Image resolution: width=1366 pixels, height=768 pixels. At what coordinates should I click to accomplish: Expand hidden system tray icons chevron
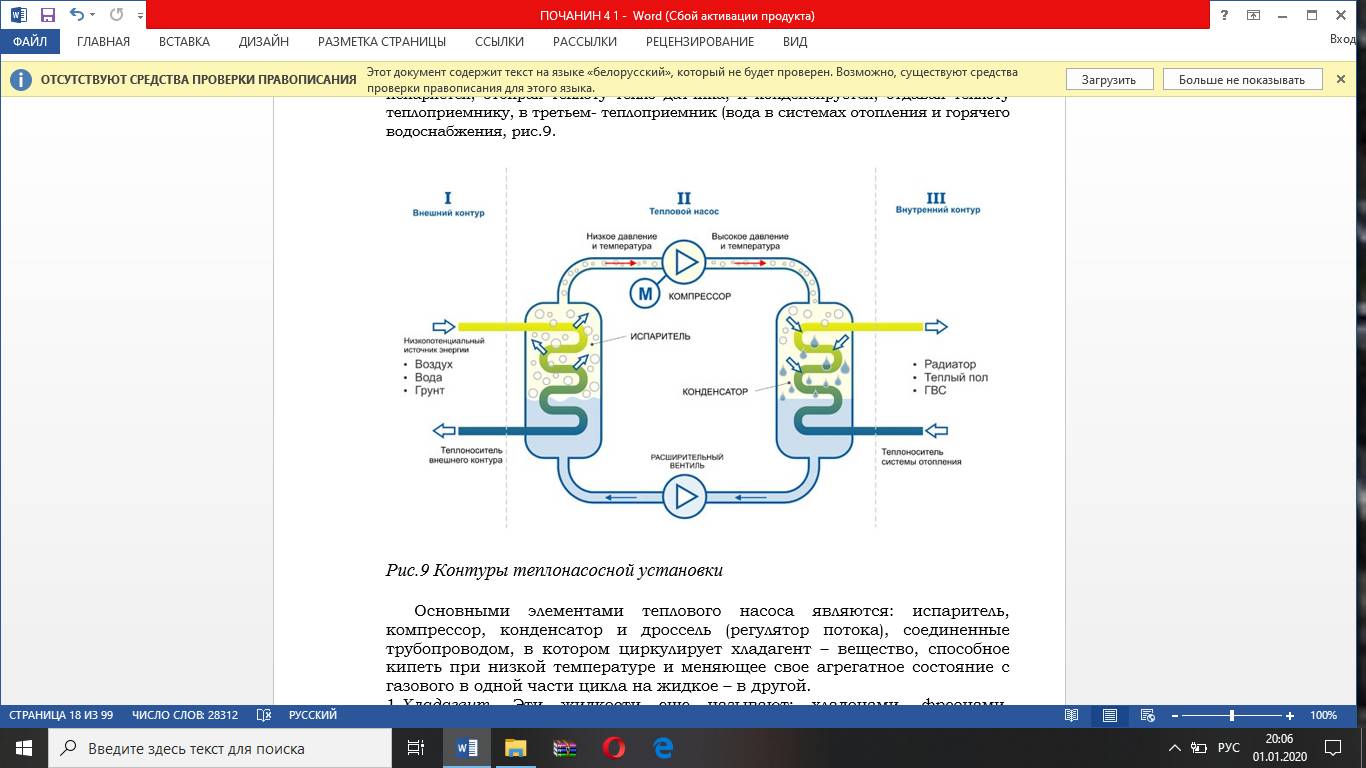click(x=1174, y=748)
